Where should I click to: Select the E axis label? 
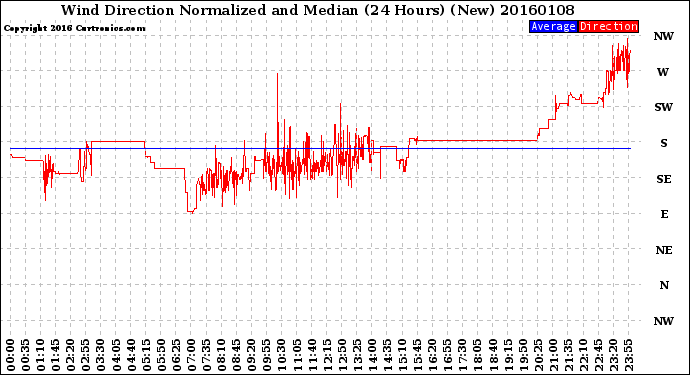click(664, 214)
